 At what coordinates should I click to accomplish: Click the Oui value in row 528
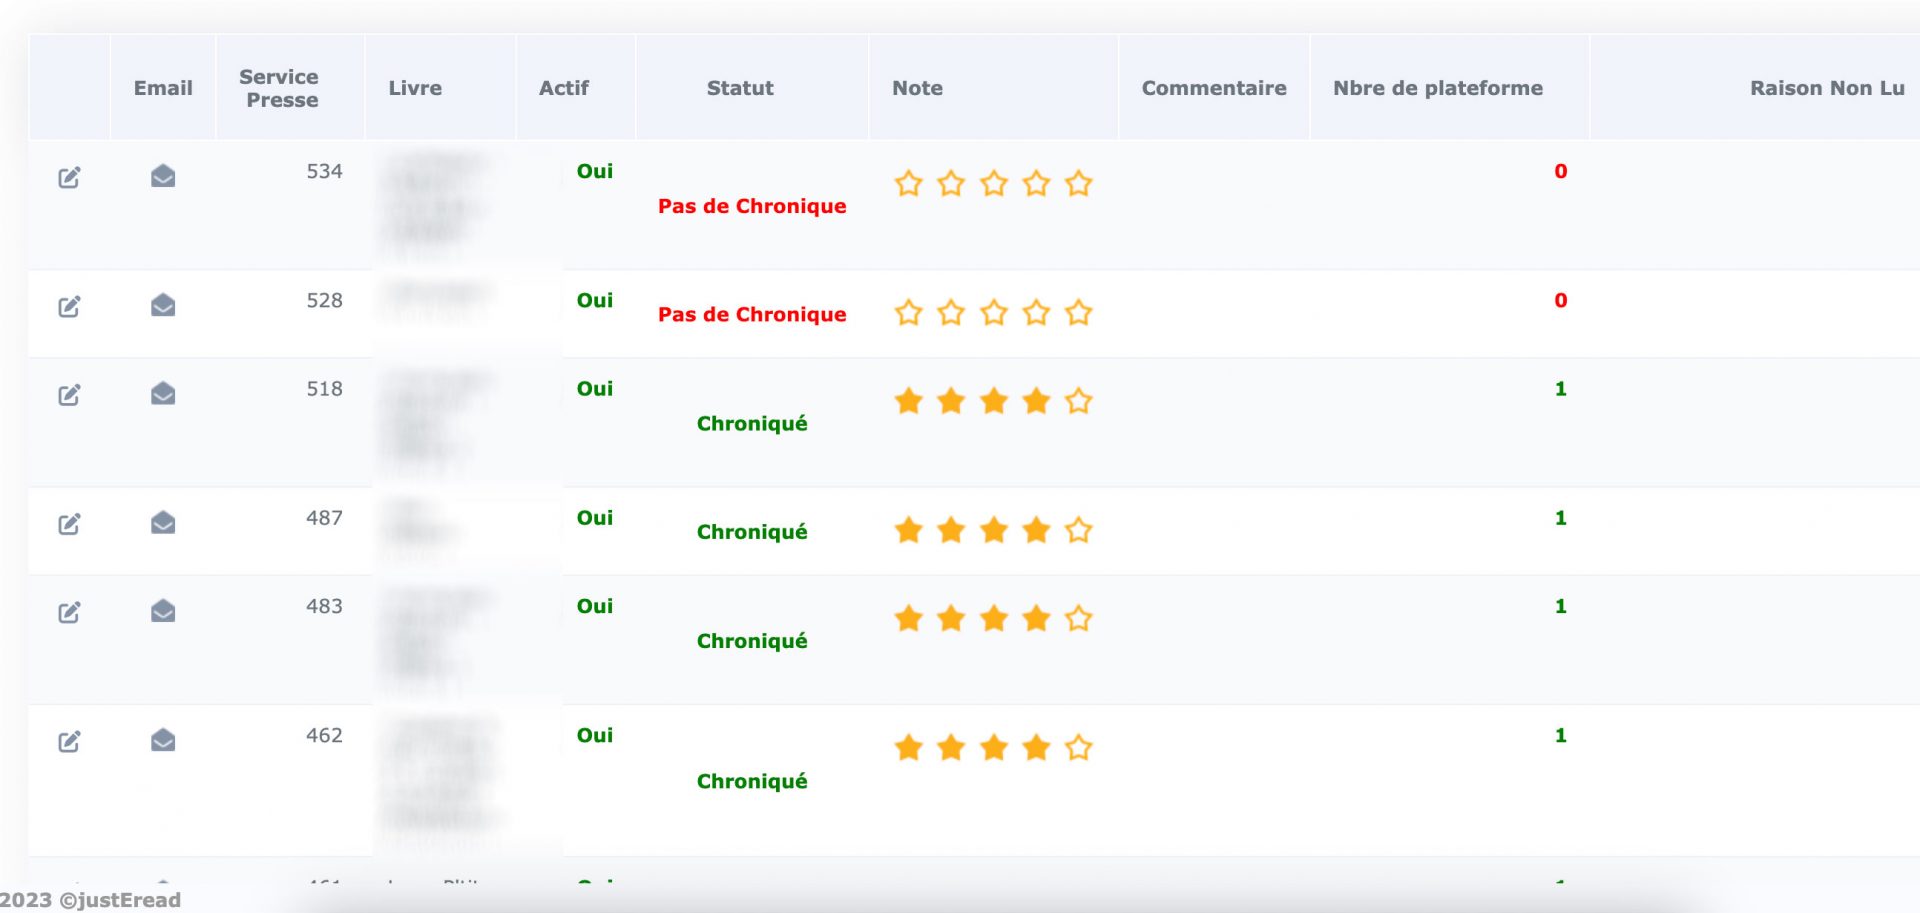(x=595, y=300)
